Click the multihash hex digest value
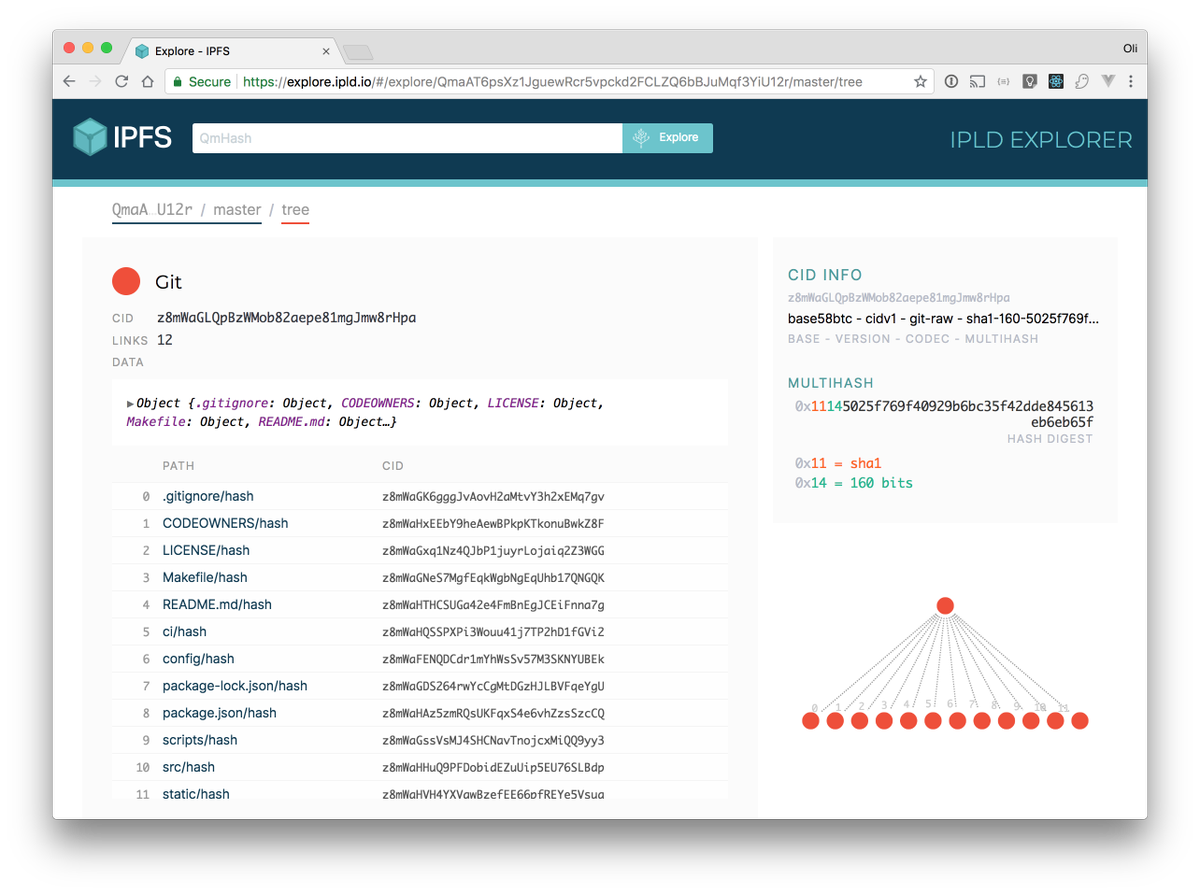 click(944, 414)
